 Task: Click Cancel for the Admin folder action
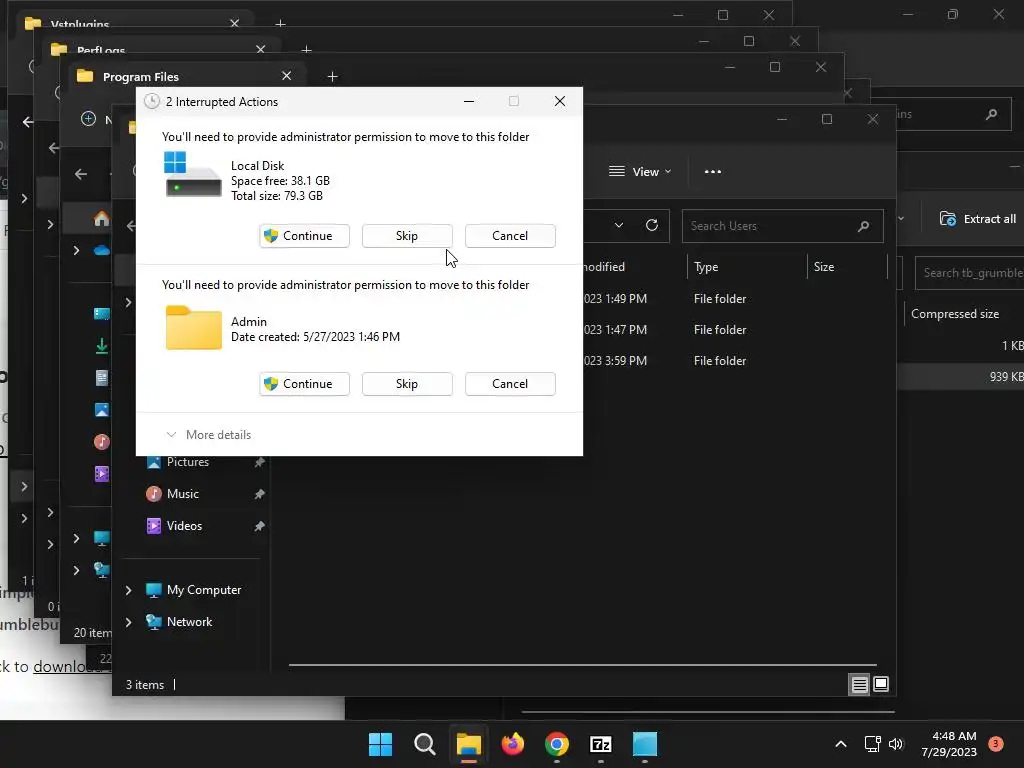tap(510, 384)
